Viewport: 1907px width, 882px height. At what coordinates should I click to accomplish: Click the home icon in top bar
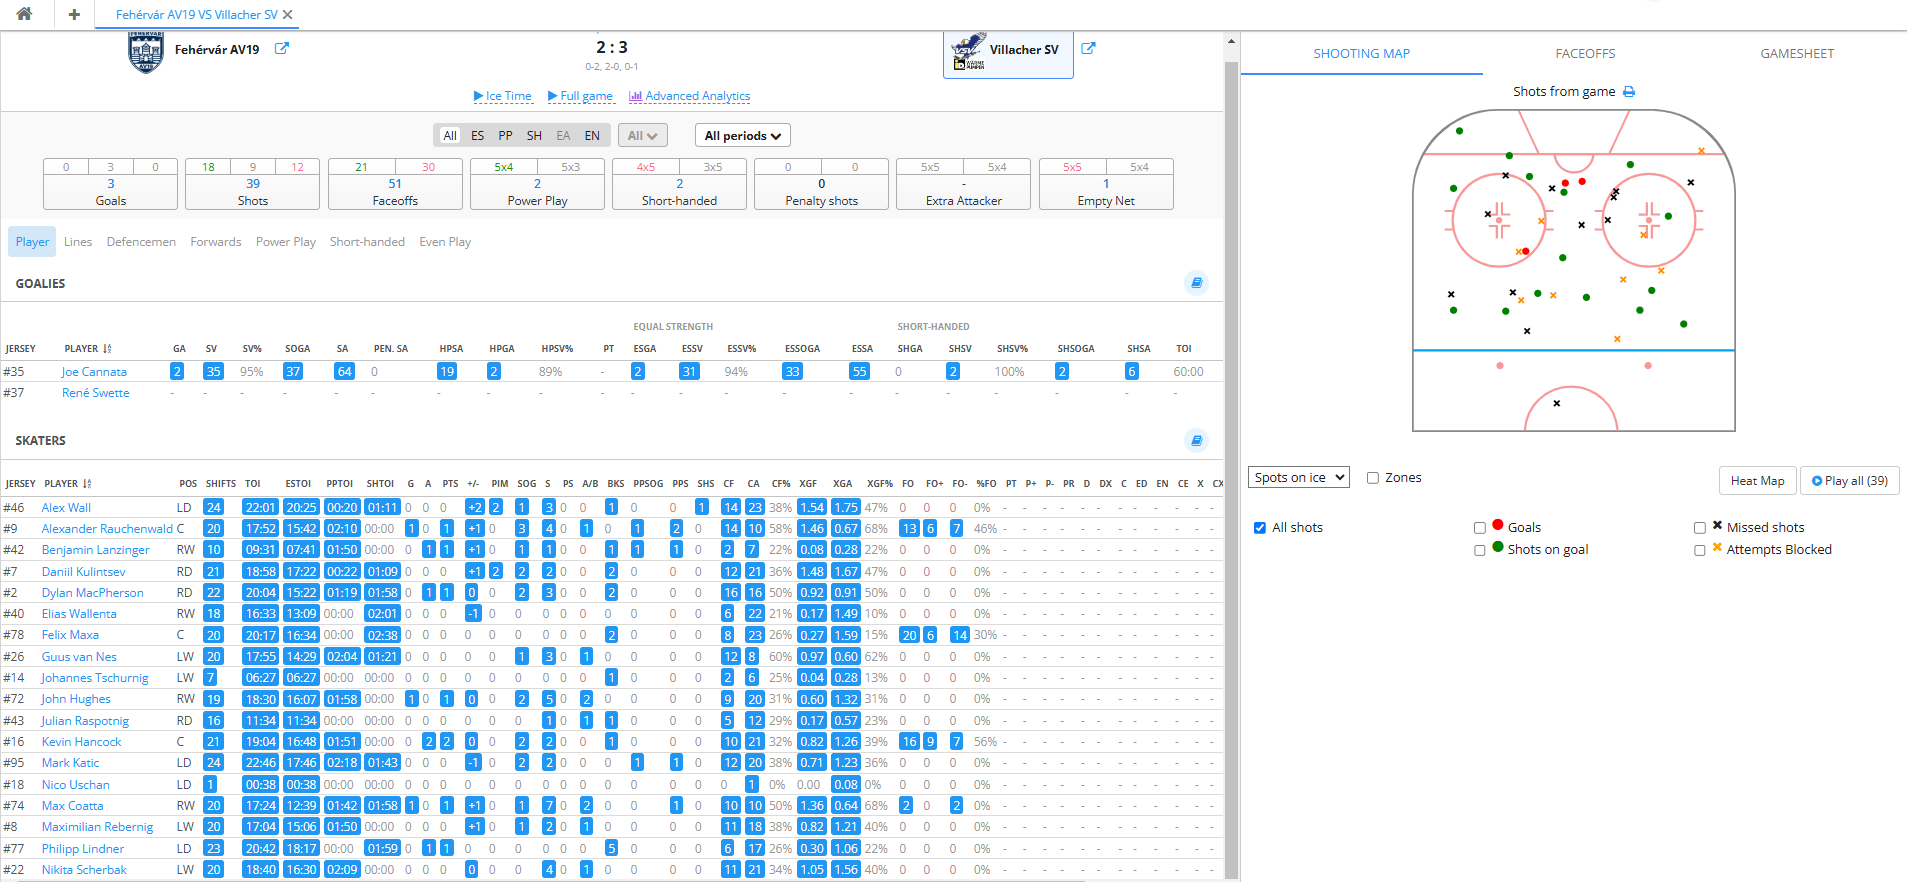click(24, 14)
